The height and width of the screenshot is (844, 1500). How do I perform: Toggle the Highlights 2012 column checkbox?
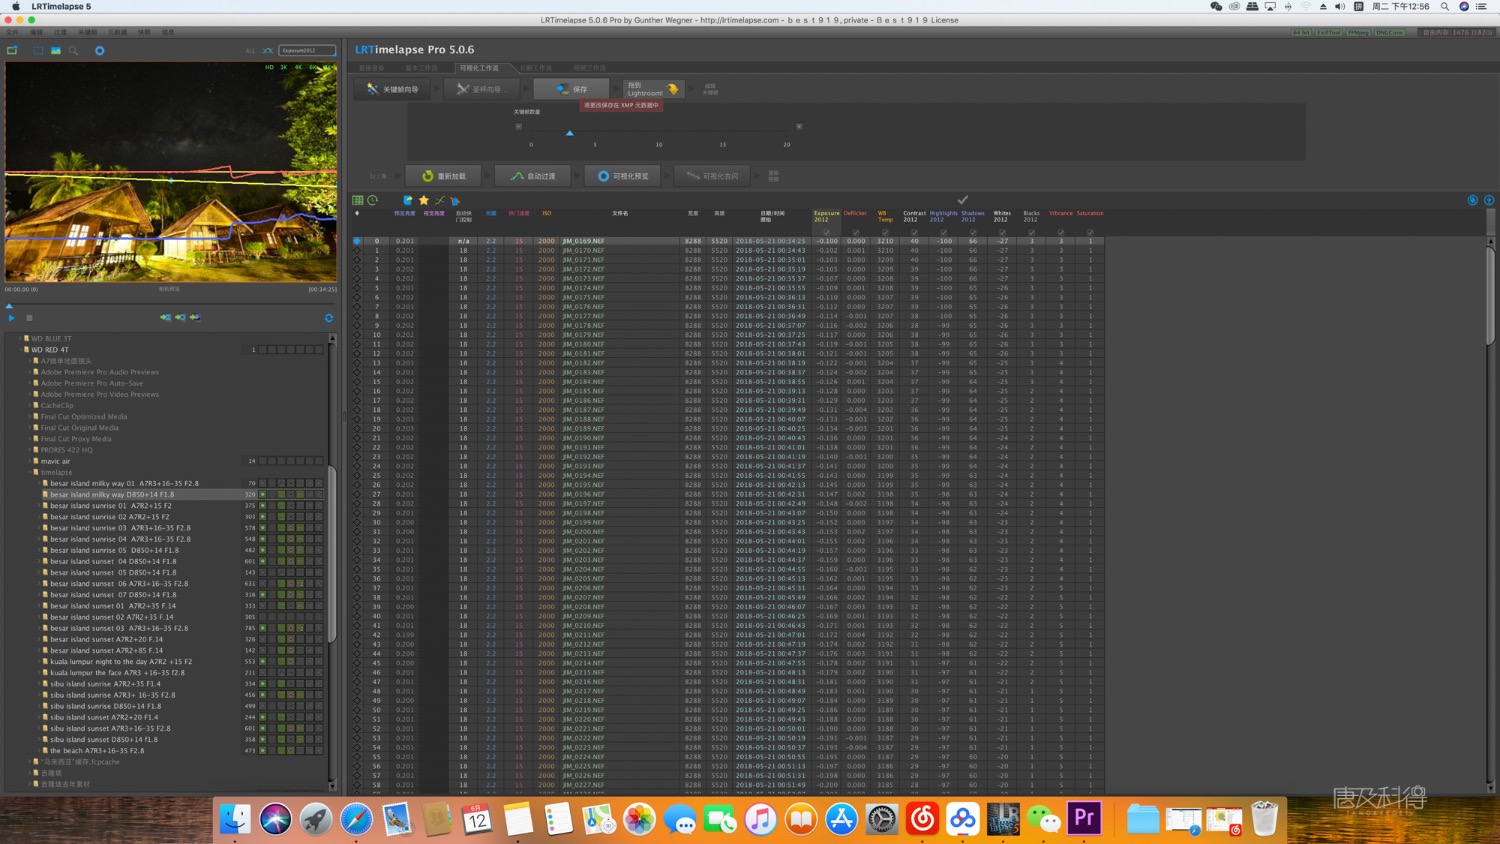tap(943, 232)
